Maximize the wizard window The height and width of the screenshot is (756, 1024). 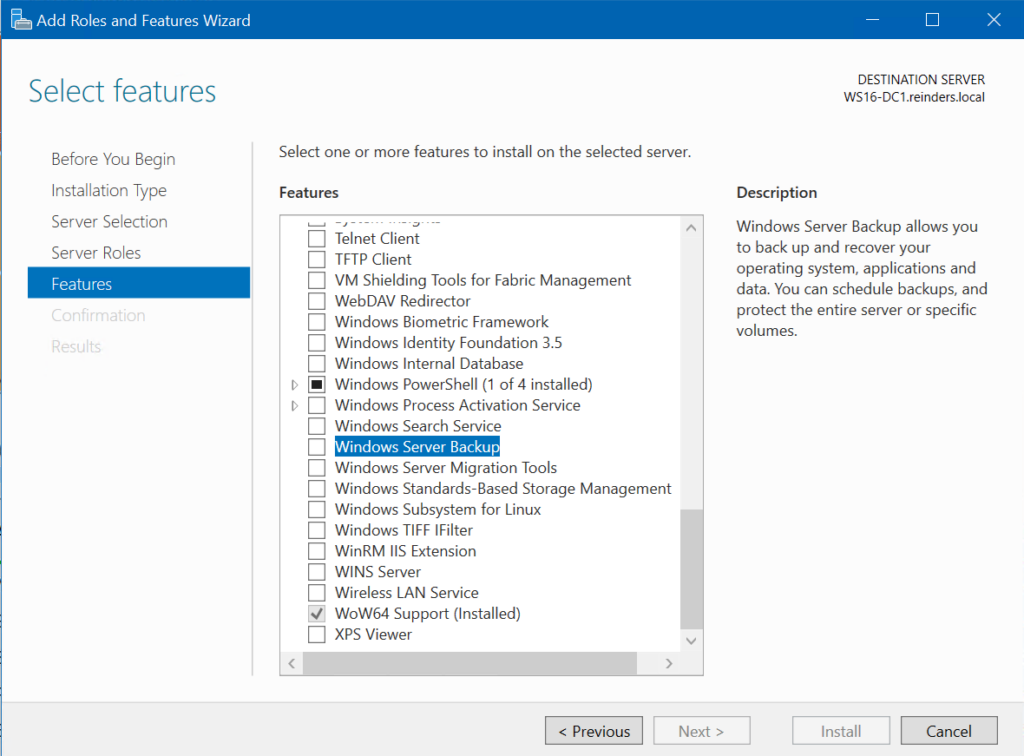tap(933, 20)
